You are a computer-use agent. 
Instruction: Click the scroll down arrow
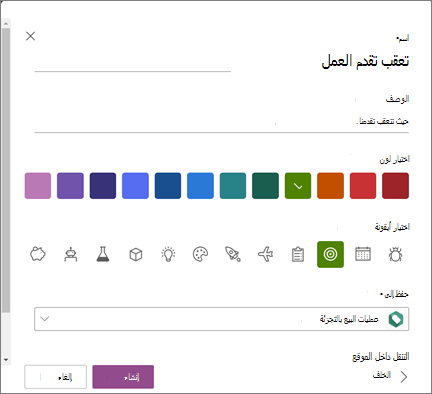[x=6, y=360]
